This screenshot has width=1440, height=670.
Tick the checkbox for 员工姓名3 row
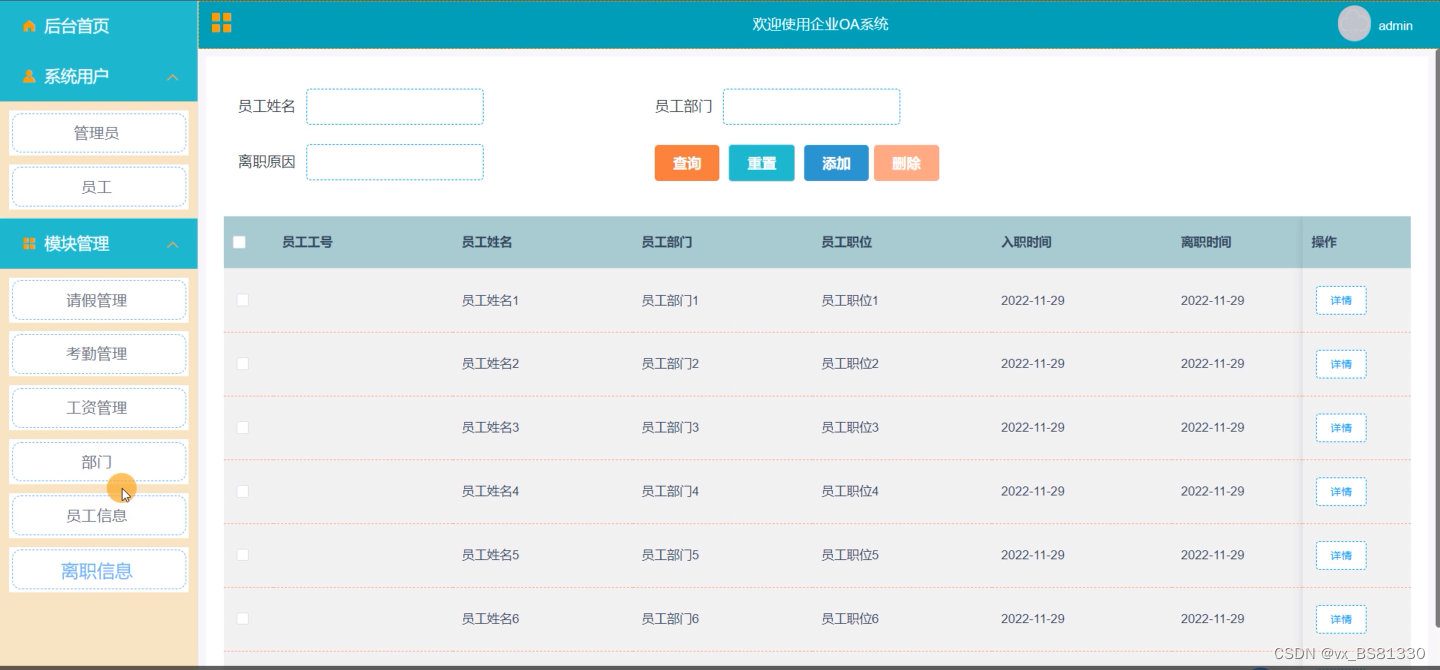(x=242, y=427)
